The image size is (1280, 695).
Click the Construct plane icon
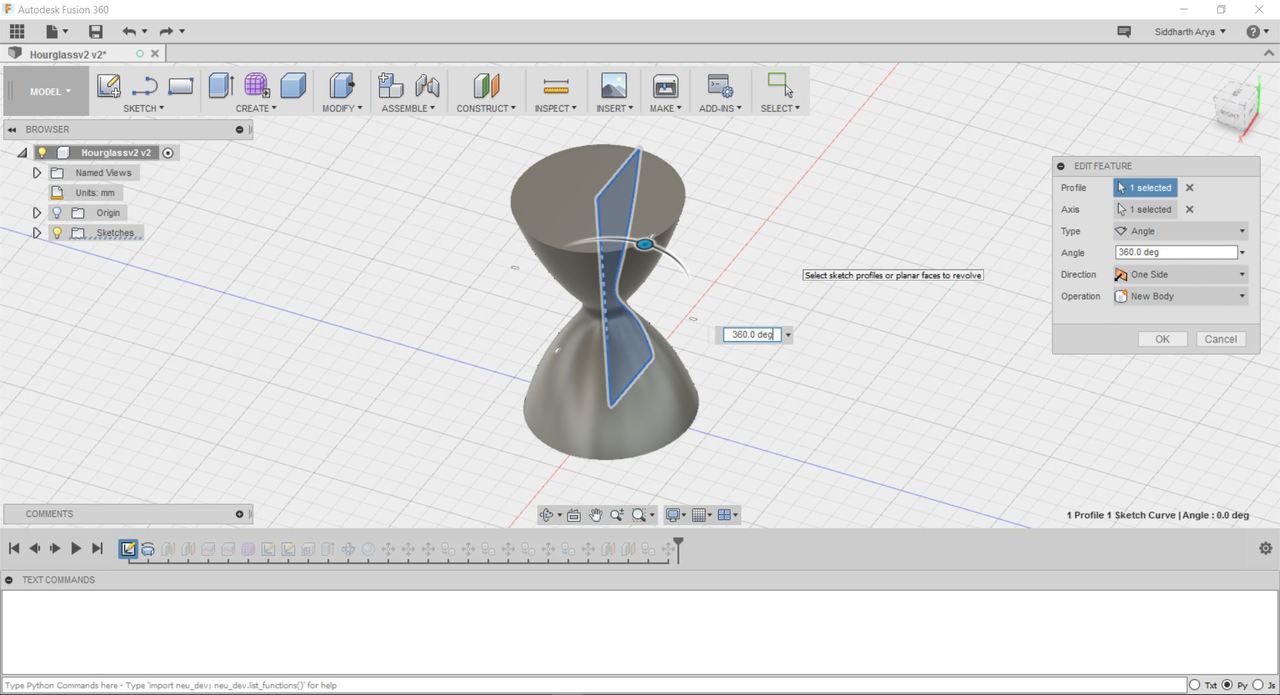tap(486, 86)
